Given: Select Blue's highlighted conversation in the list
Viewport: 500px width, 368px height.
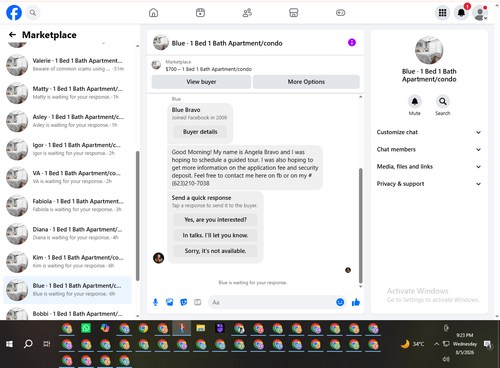Looking at the screenshot, I should coord(68,290).
